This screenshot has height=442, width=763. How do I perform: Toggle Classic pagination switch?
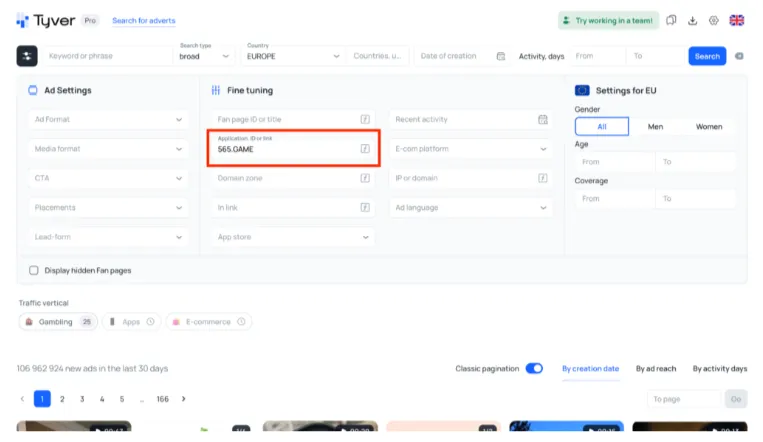coord(534,368)
